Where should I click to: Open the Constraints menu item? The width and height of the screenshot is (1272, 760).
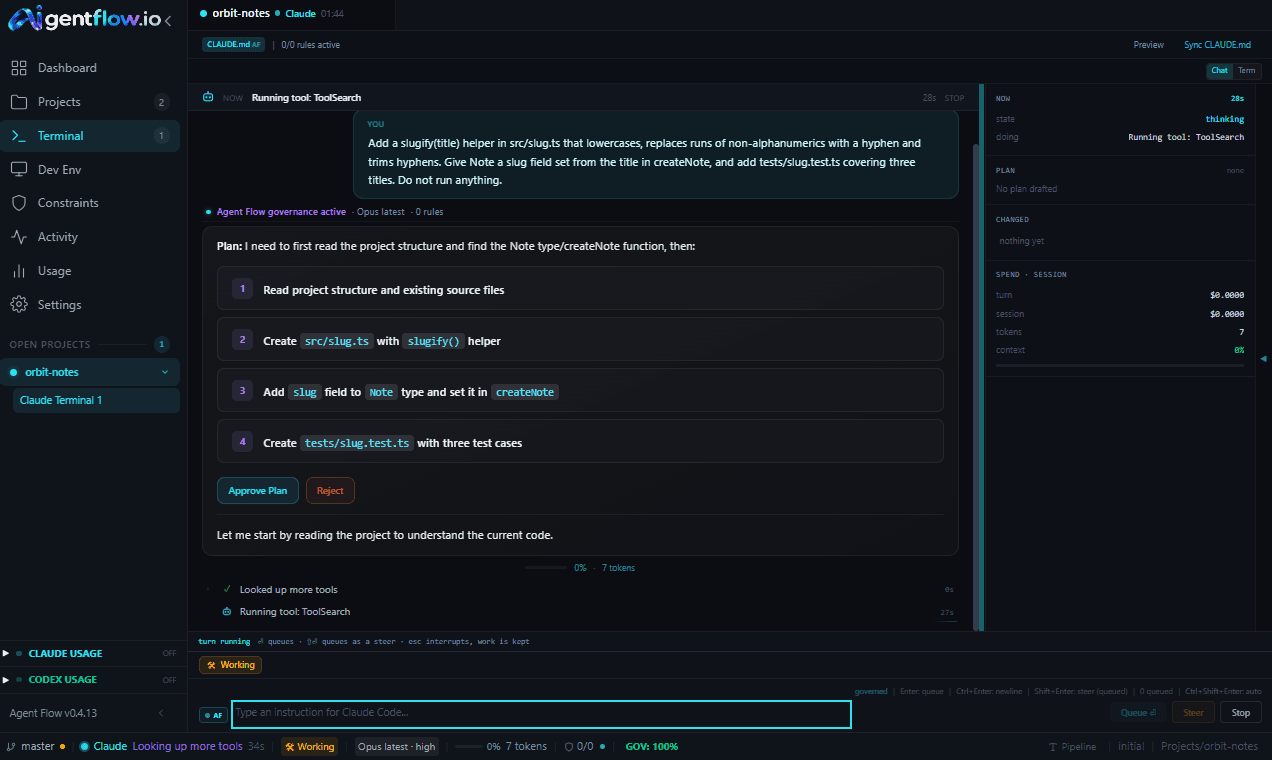tap(90, 203)
